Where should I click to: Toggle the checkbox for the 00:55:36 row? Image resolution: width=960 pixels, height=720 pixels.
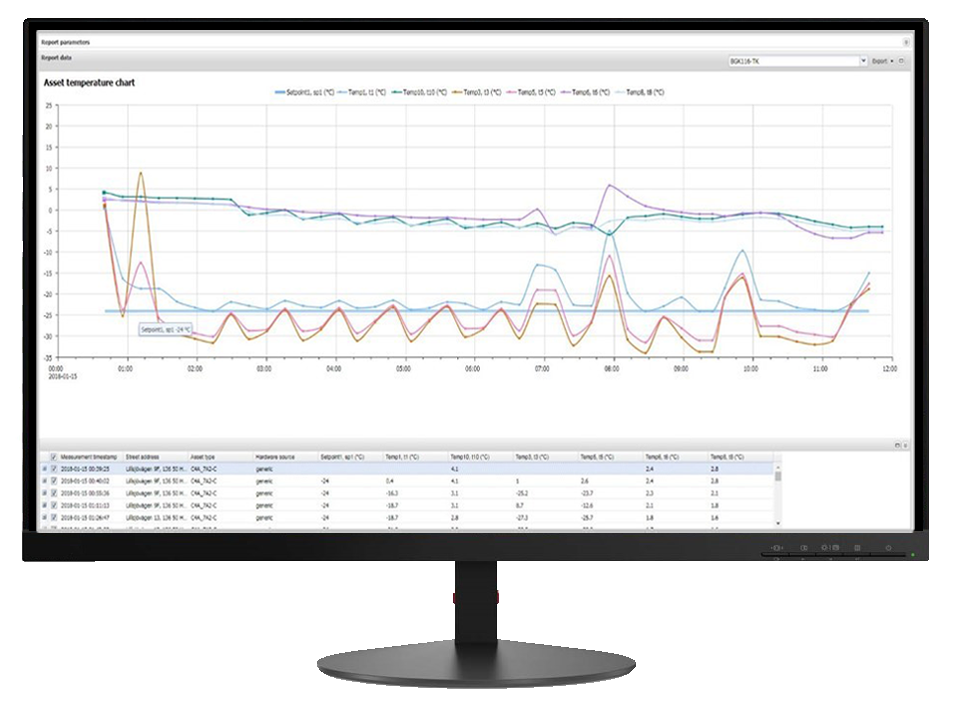click(54, 493)
